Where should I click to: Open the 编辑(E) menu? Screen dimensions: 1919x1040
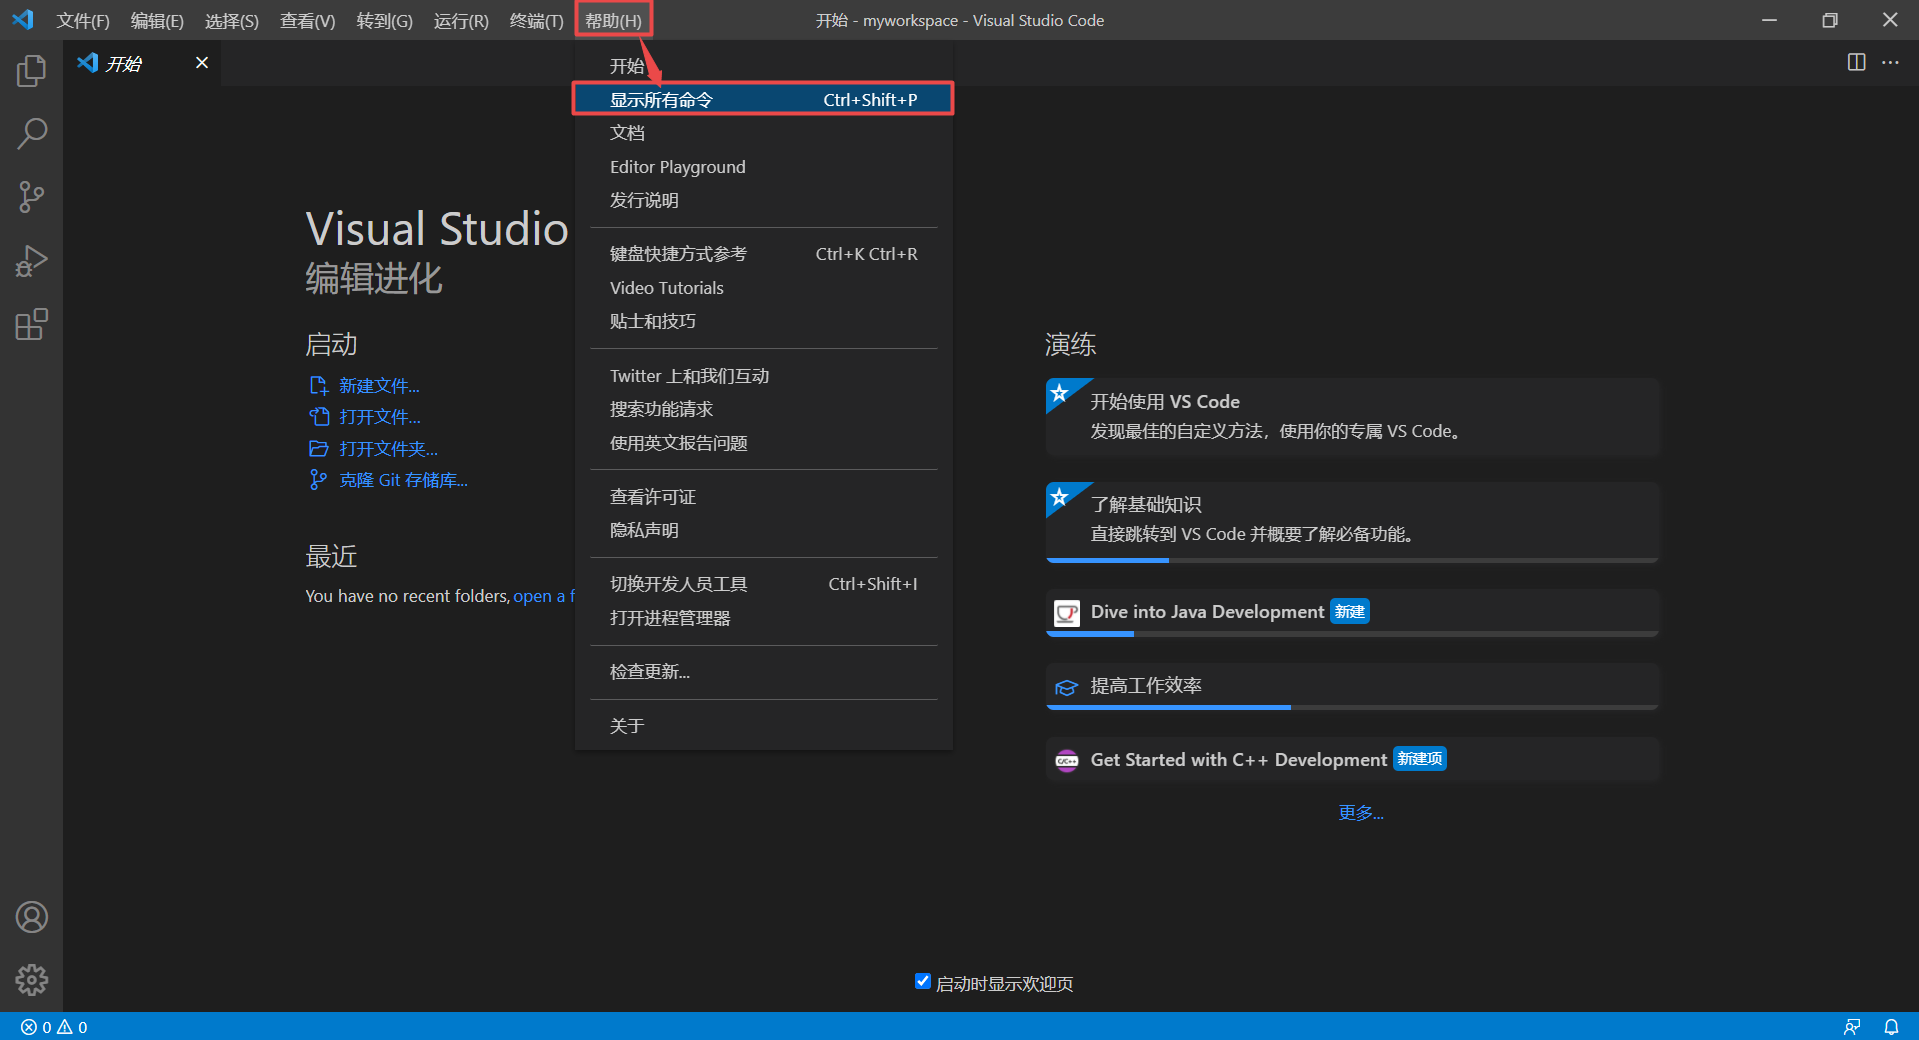point(157,20)
